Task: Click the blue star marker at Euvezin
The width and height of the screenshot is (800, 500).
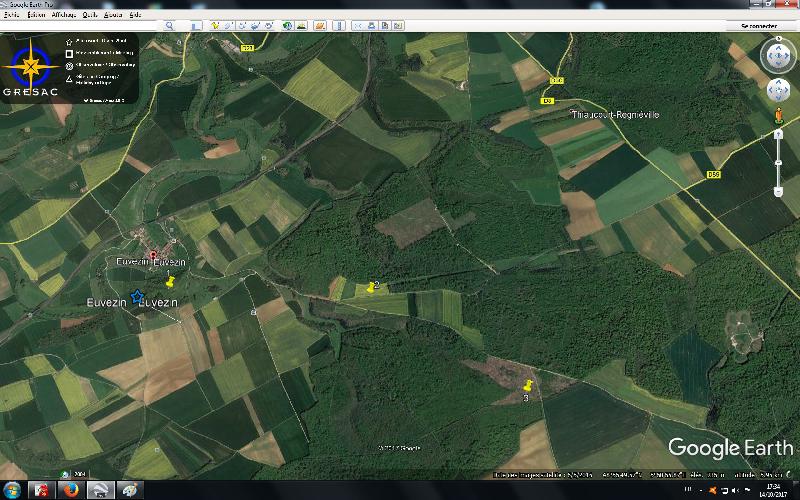Action: pyautogui.click(x=136, y=296)
